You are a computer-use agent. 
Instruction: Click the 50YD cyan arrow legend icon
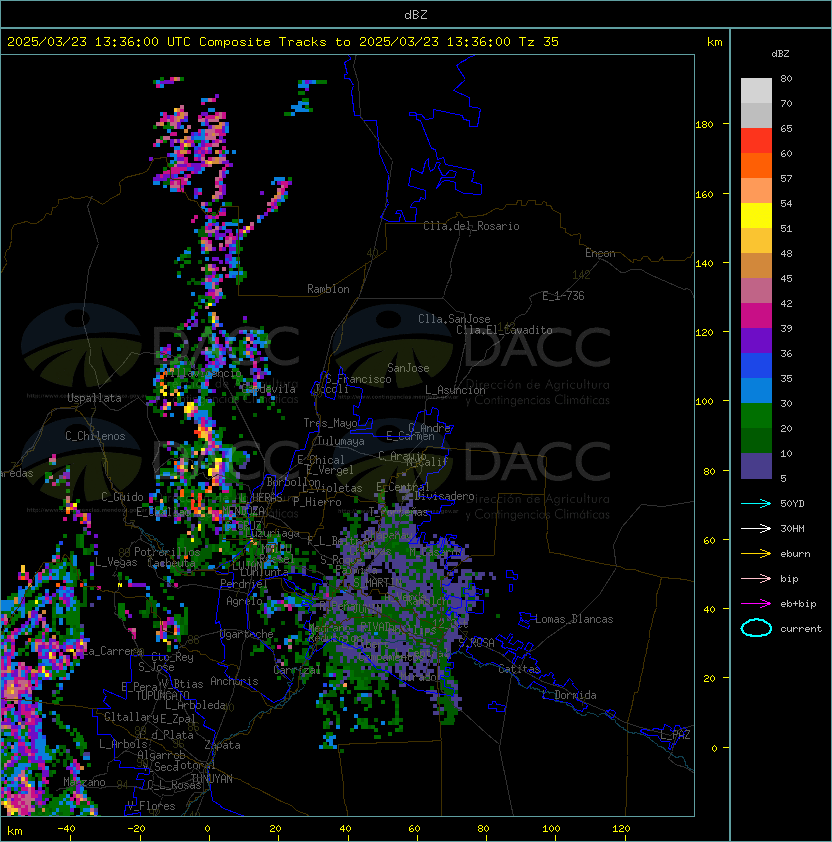pyautogui.click(x=756, y=504)
